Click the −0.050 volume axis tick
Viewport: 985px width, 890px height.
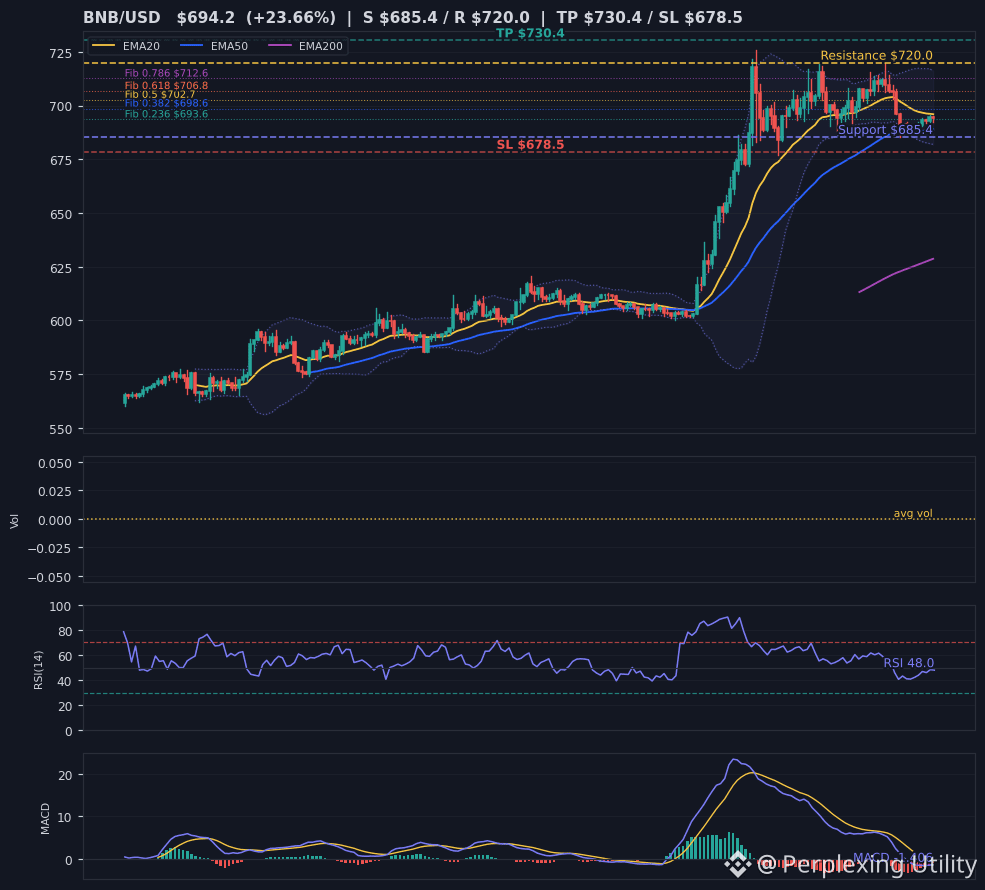pyautogui.click(x=51, y=577)
